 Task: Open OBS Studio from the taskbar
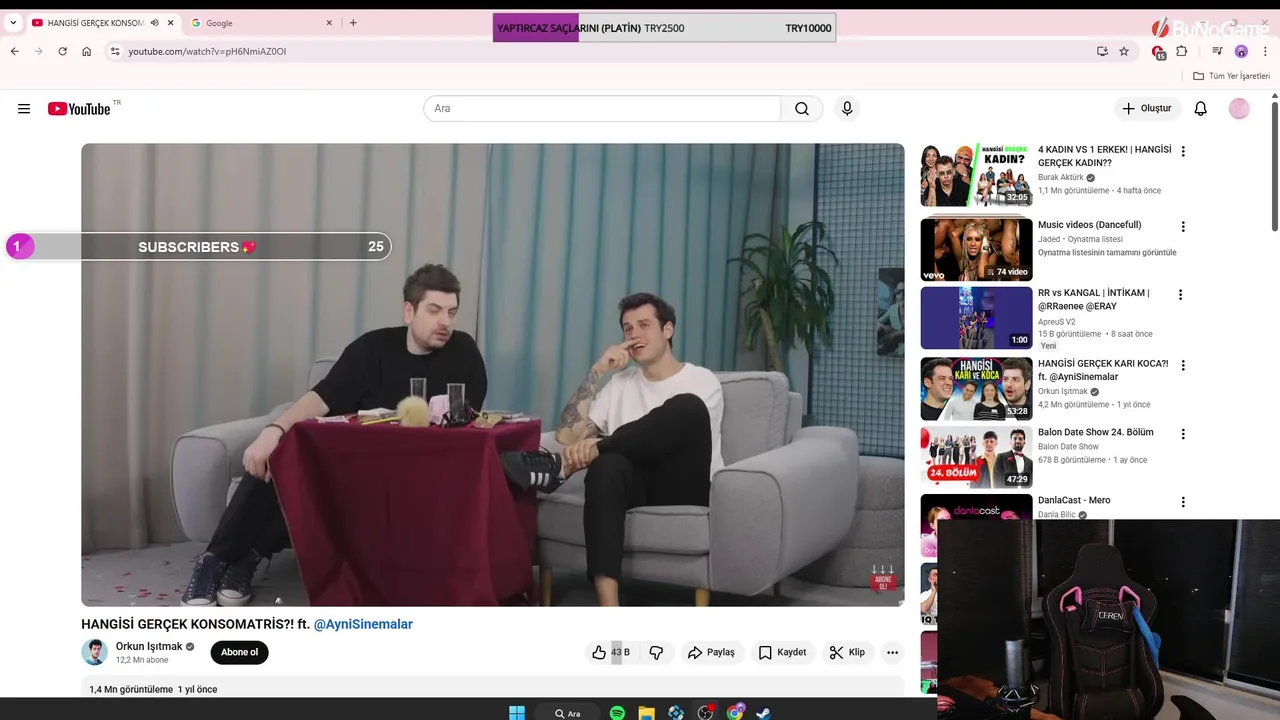coord(705,712)
